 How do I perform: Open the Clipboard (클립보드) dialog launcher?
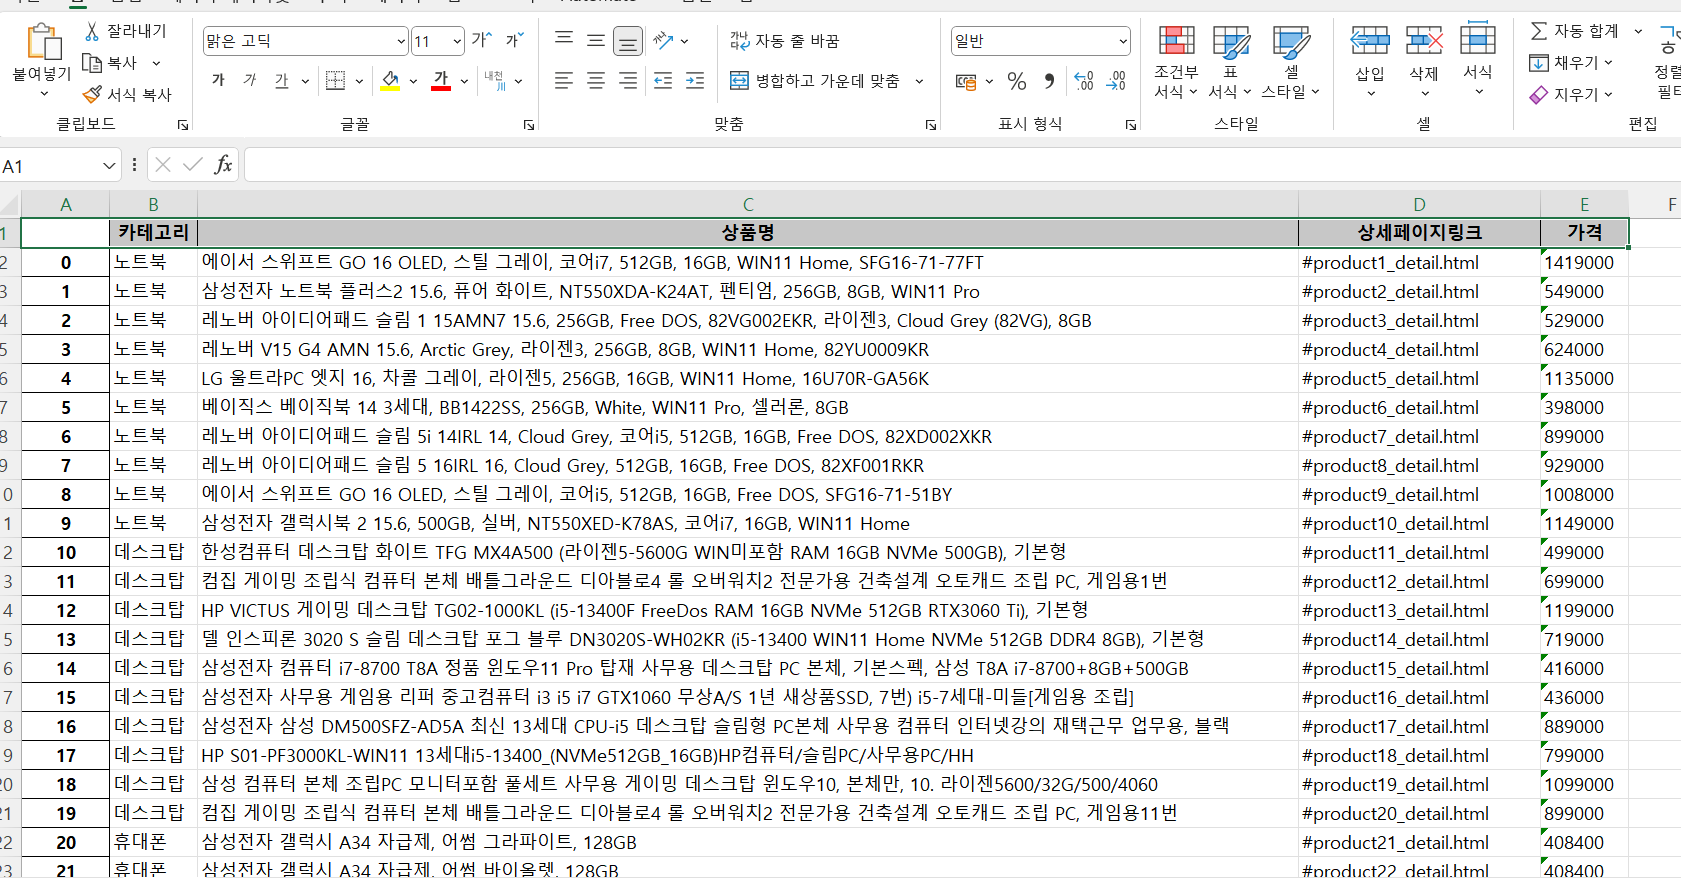(x=183, y=125)
